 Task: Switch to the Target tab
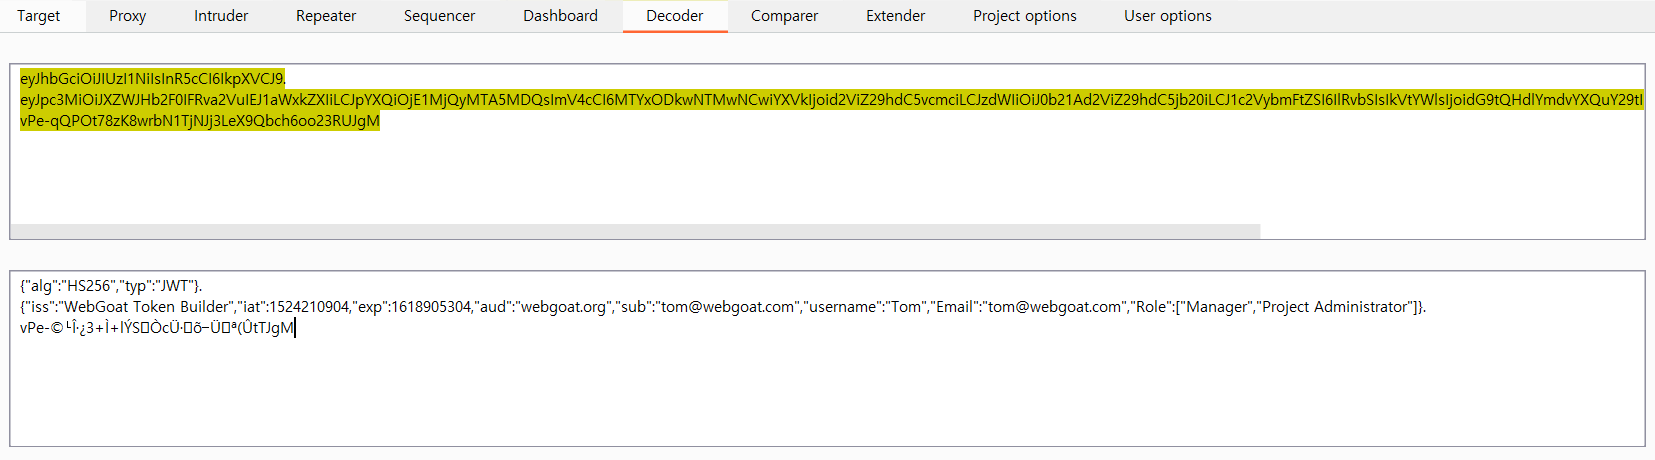click(39, 16)
